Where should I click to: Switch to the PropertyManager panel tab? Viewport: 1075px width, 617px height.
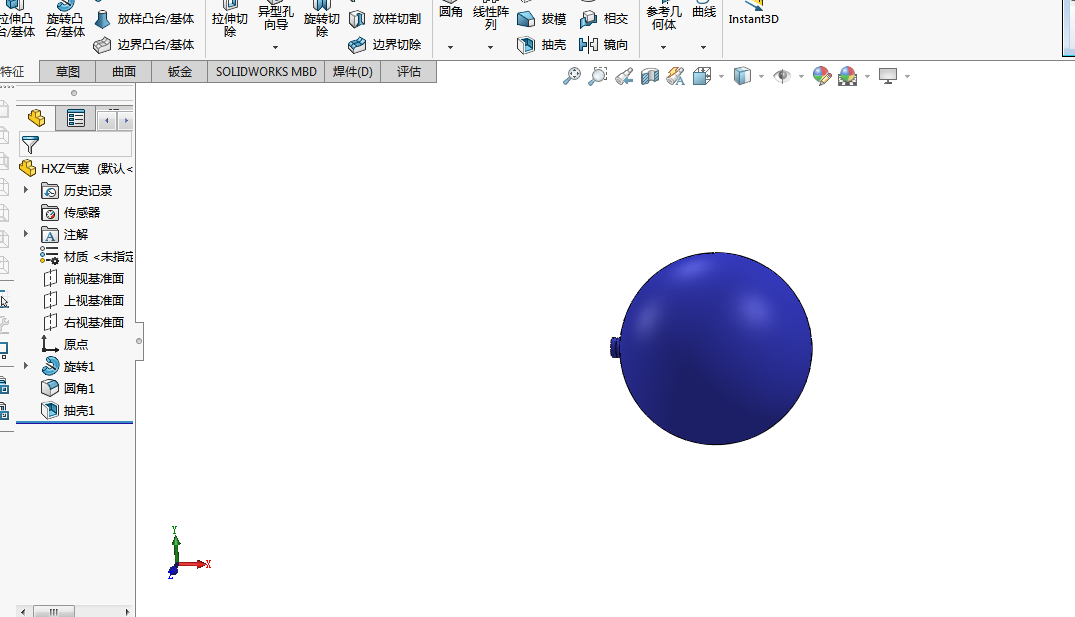tap(76, 118)
